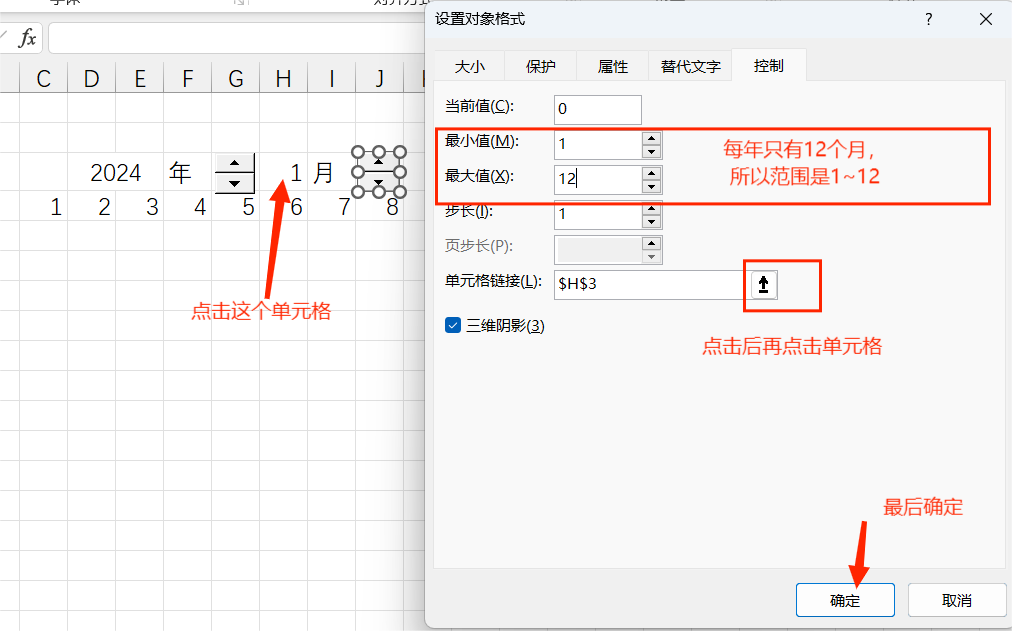The image size is (1012, 631).
Task: Open the 替代文字 tab
Action: tap(690, 66)
